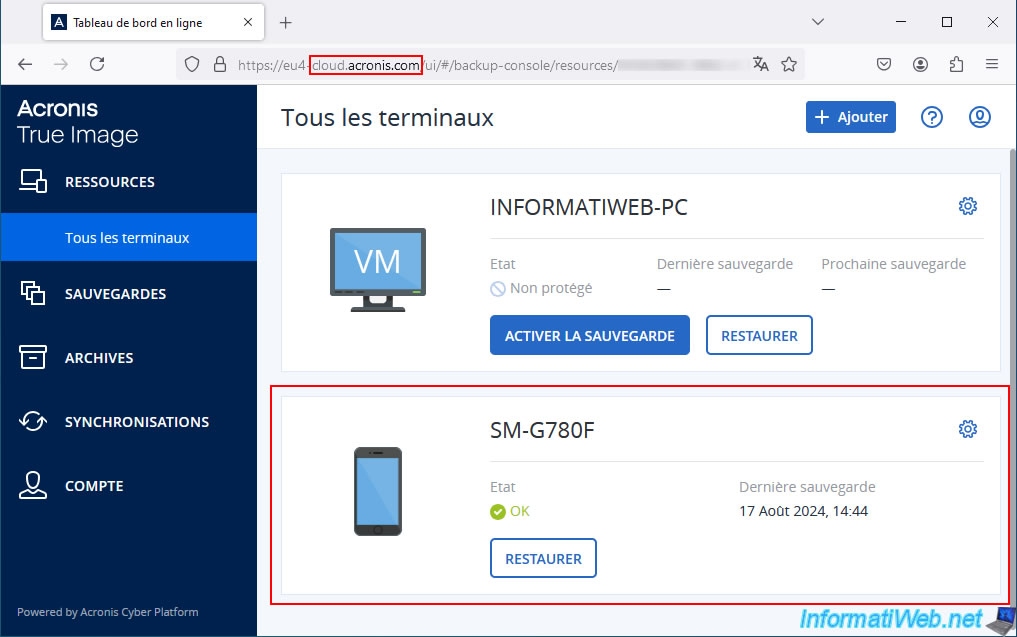
Task: Click the INFORMATIWEB-PC device name
Action: pyautogui.click(x=588, y=207)
